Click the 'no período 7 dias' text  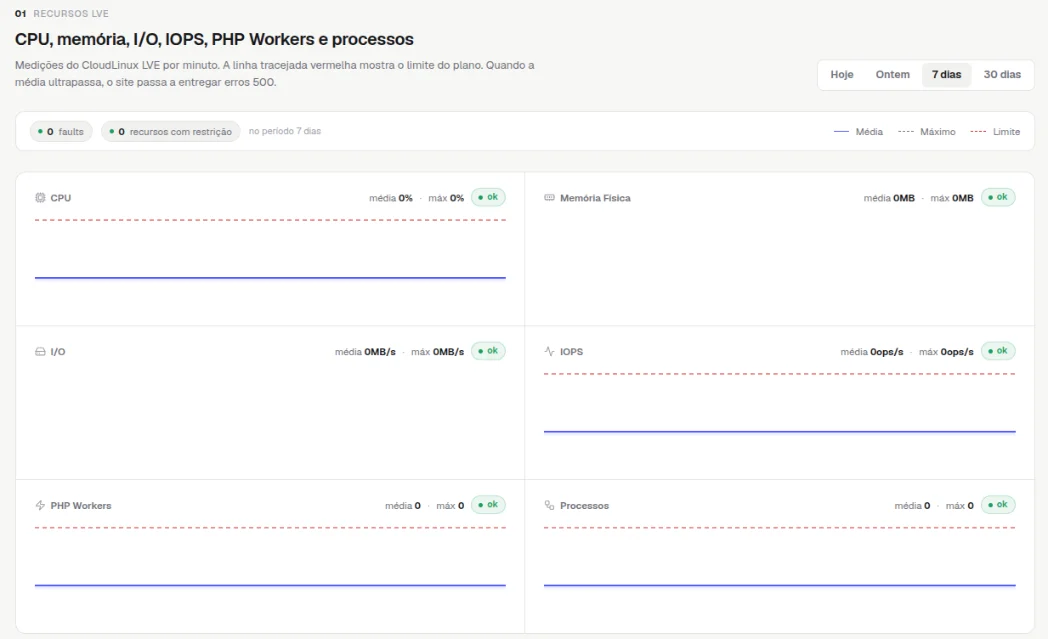pyautogui.click(x=285, y=131)
